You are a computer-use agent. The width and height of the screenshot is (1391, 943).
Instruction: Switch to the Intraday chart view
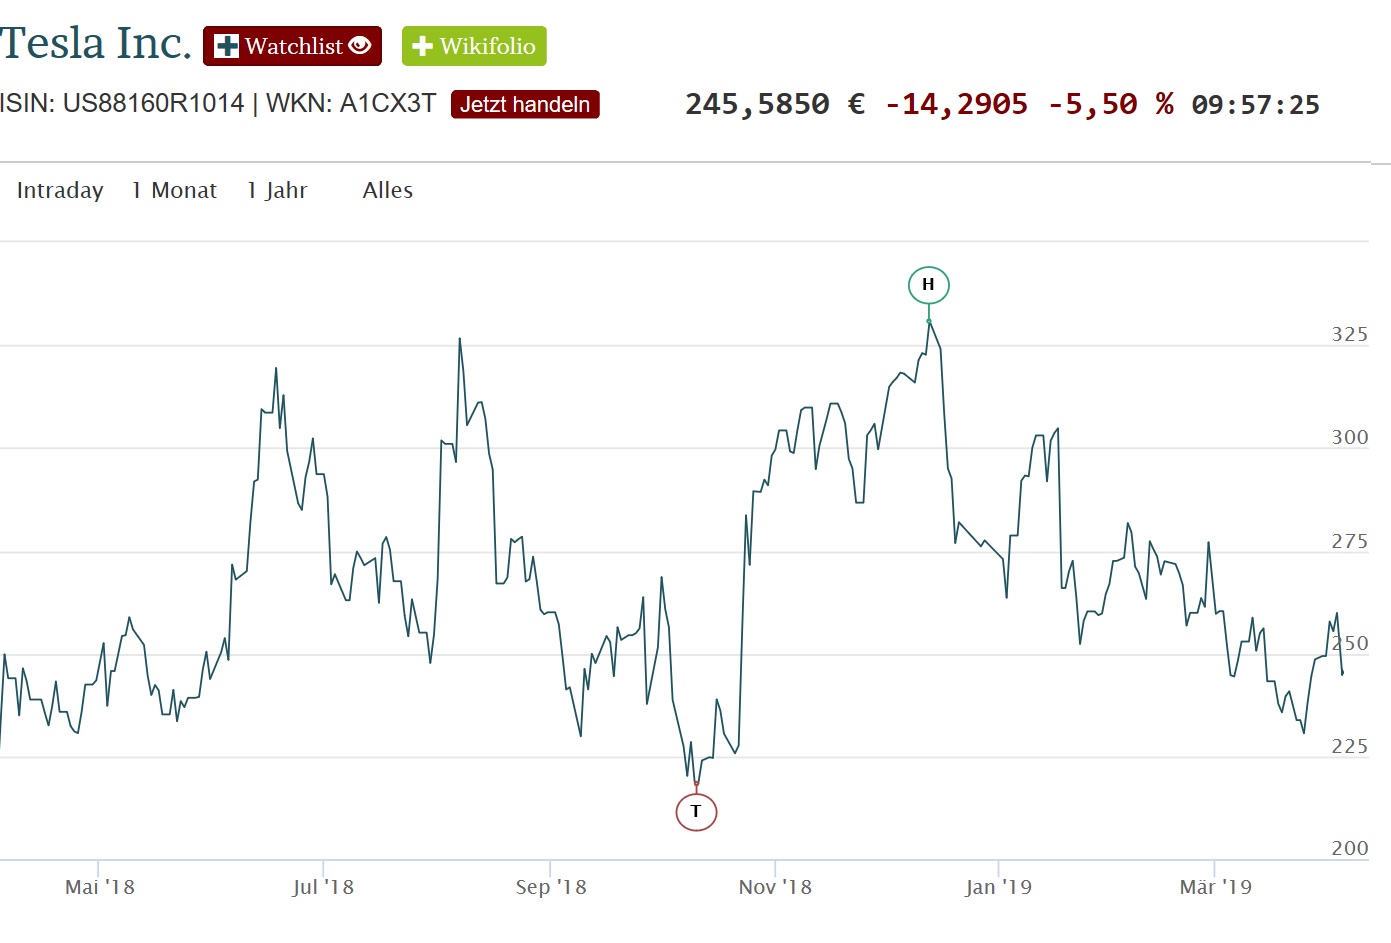(59, 190)
